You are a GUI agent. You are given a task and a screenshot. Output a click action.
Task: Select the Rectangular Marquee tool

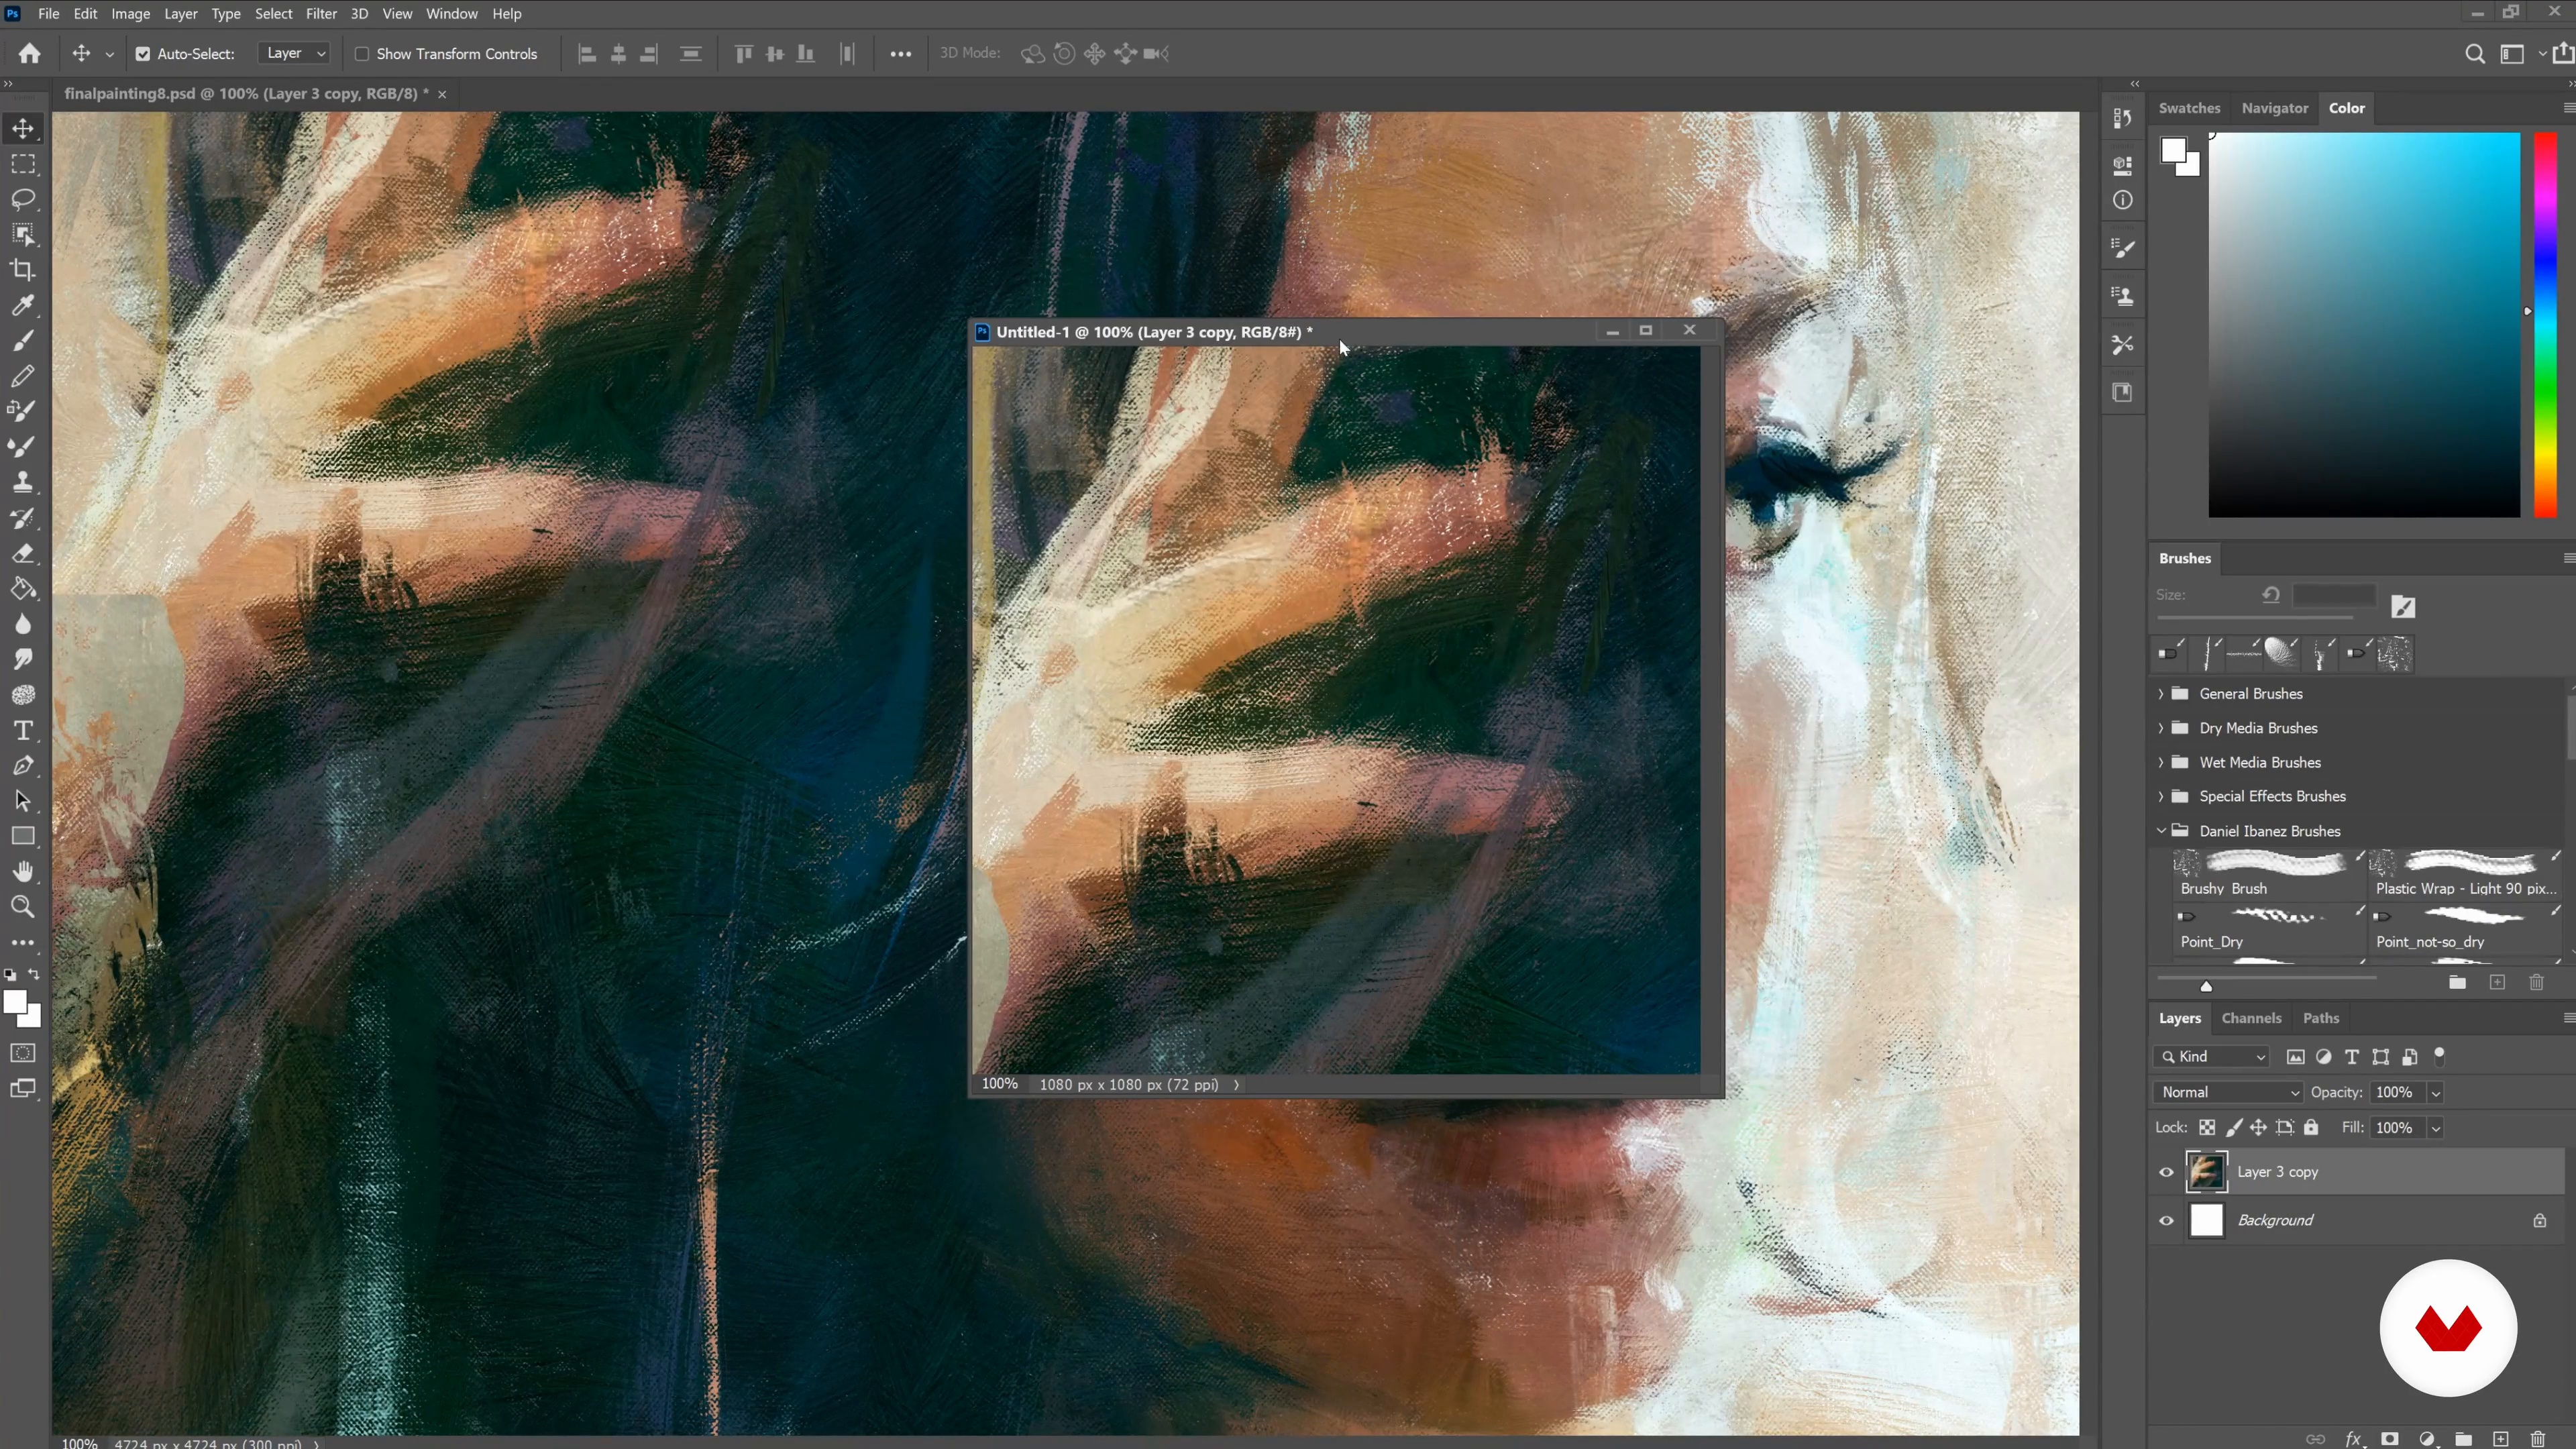[23, 164]
